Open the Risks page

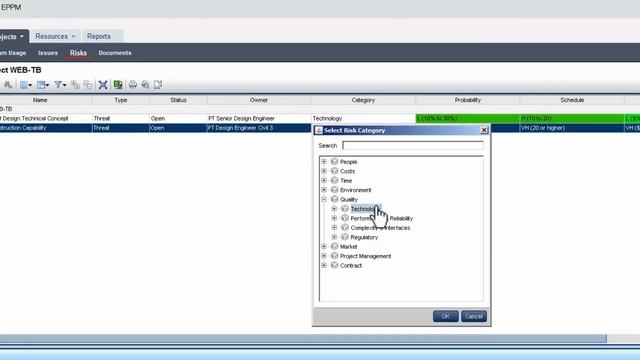[x=78, y=53]
